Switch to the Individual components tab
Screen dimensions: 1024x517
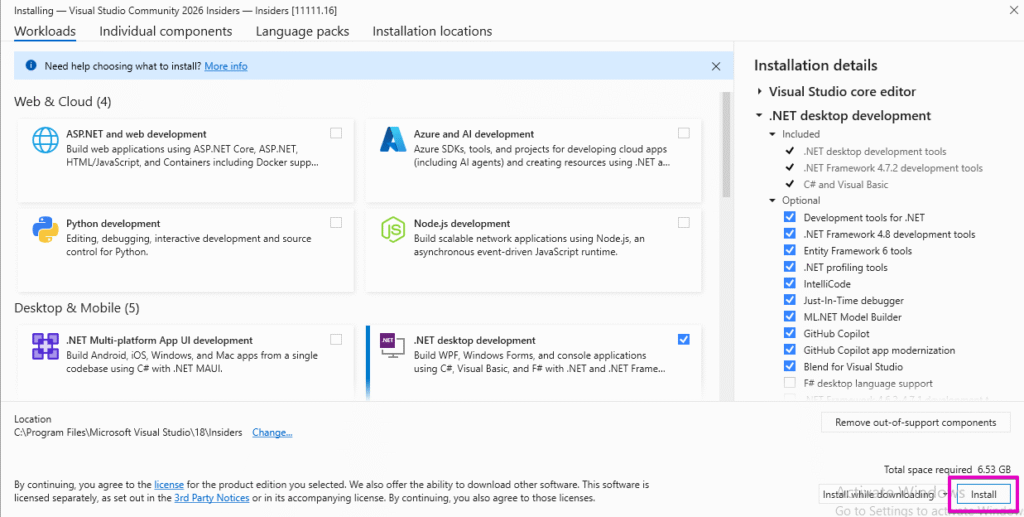(x=165, y=31)
